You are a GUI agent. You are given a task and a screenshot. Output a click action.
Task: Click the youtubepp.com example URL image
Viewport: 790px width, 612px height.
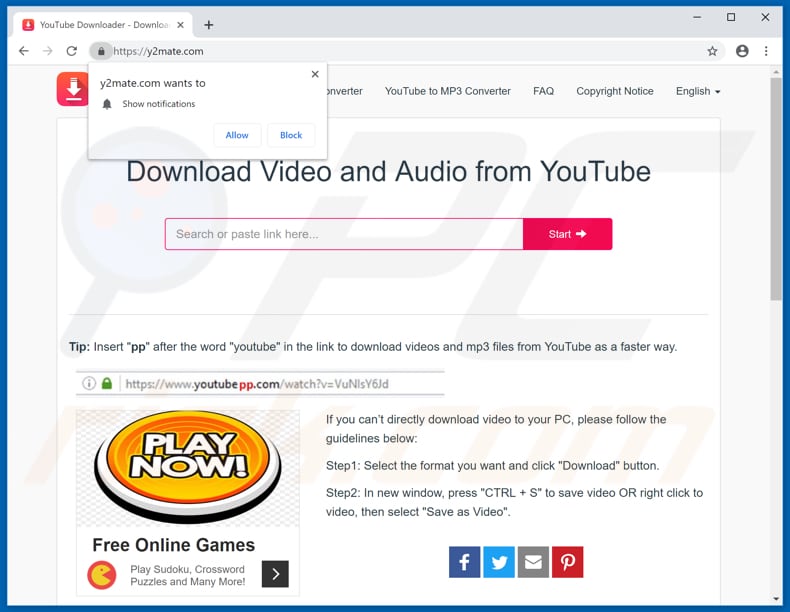[260, 384]
